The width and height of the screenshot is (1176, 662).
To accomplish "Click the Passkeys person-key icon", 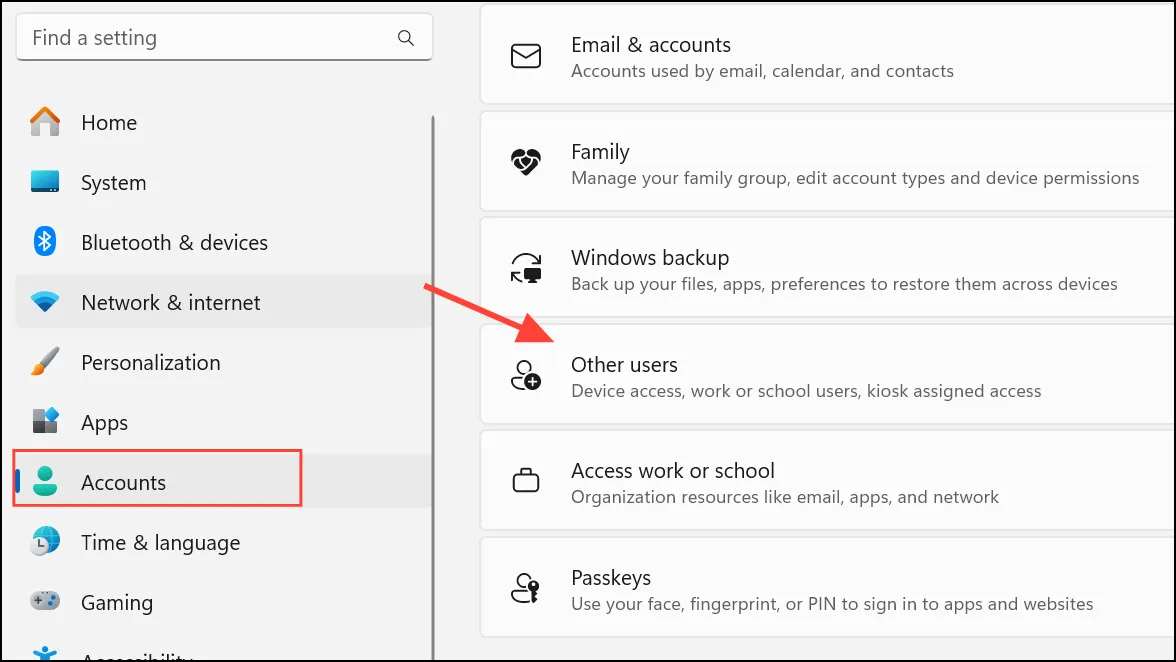I will click(x=526, y=588).
